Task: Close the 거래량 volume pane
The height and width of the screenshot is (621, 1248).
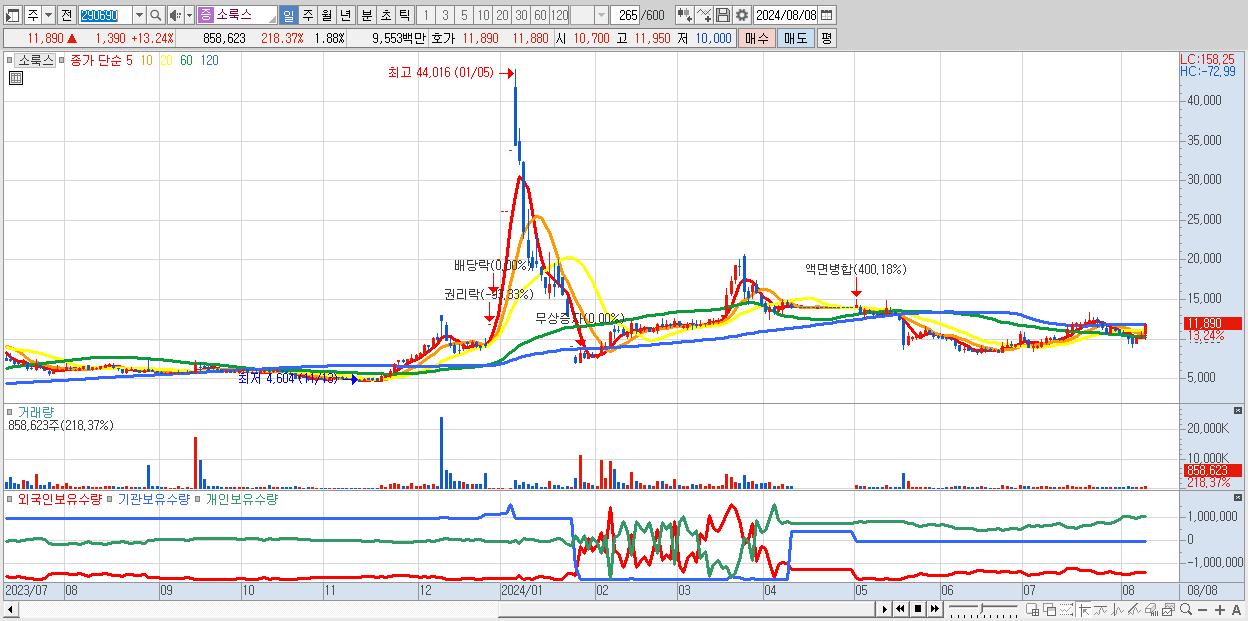Action: (x=1240, y=411)
